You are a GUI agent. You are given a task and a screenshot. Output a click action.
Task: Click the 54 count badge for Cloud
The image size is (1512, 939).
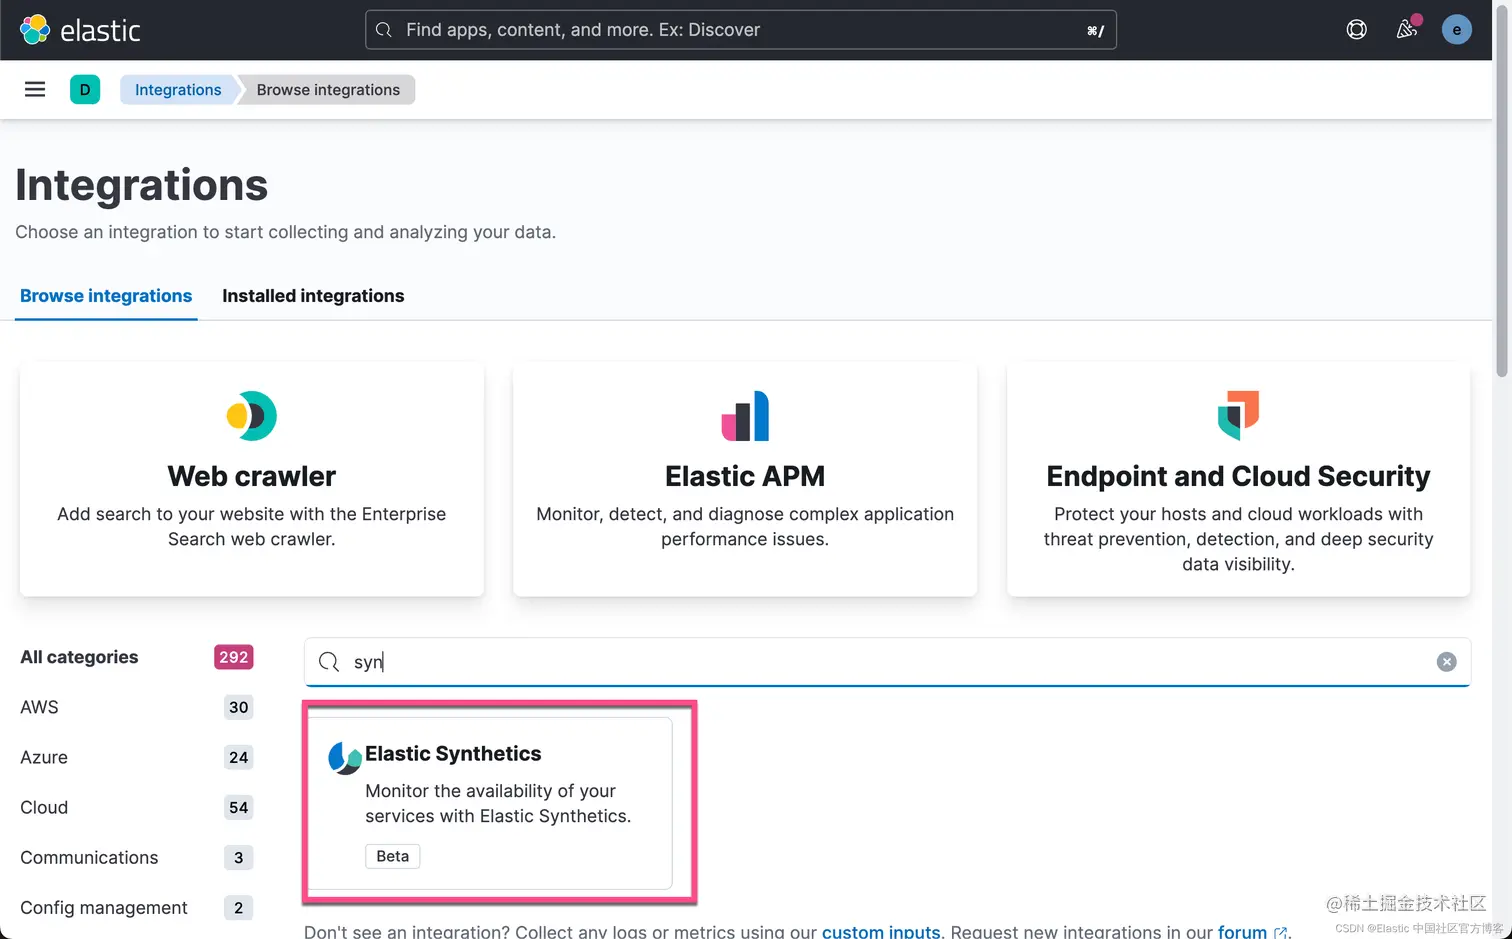click(238, 807)
